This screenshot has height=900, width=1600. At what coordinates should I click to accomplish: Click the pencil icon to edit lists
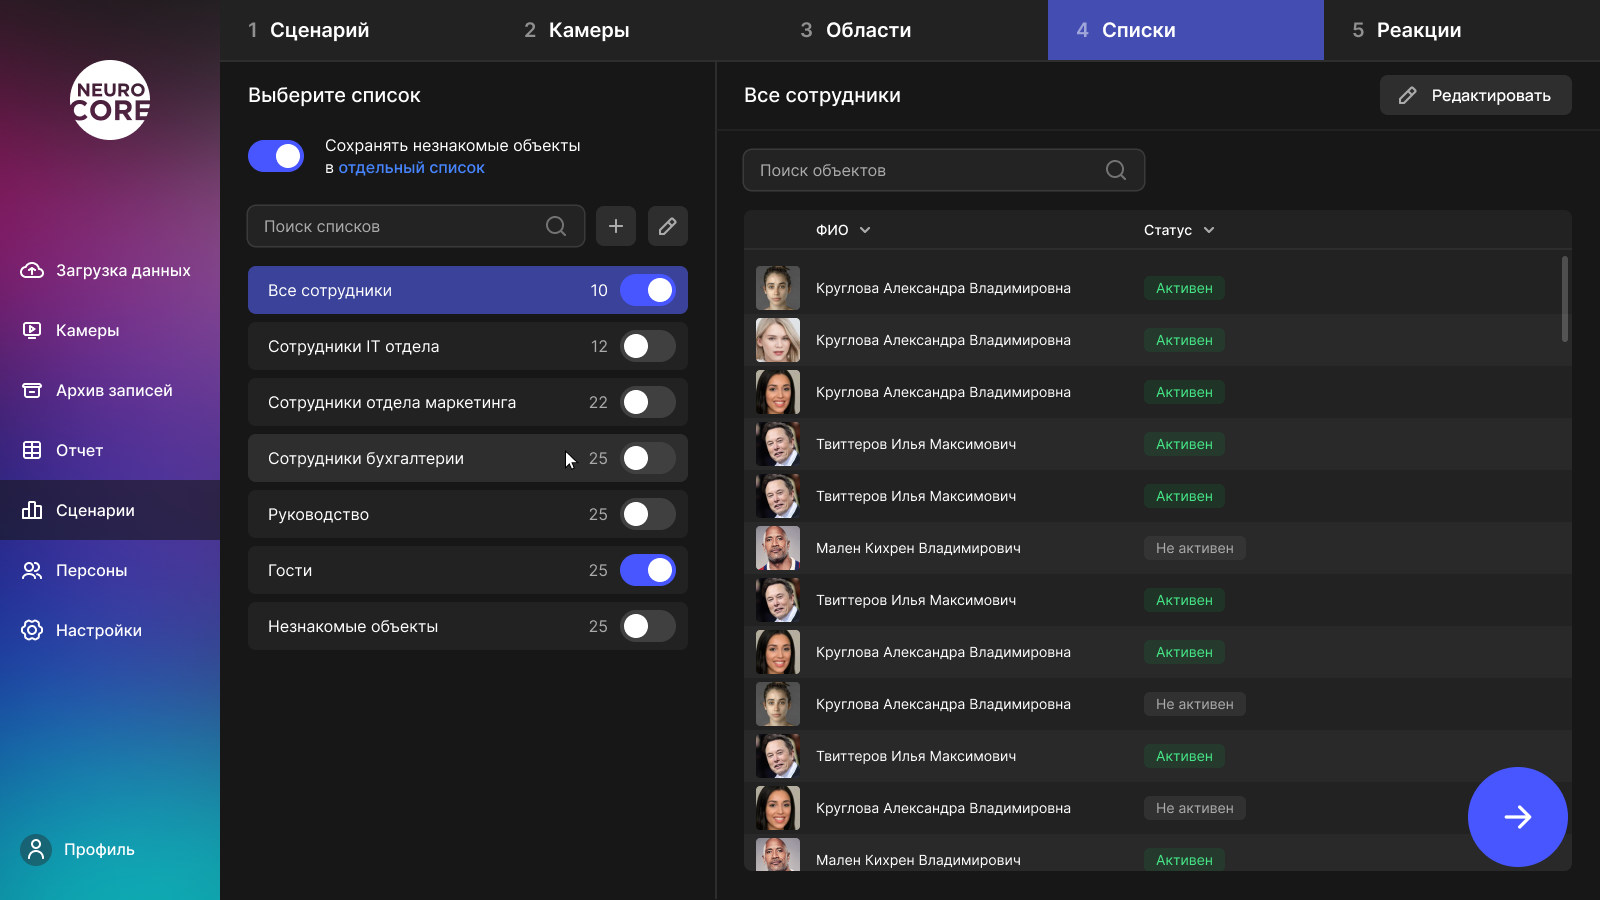[668, 226]
